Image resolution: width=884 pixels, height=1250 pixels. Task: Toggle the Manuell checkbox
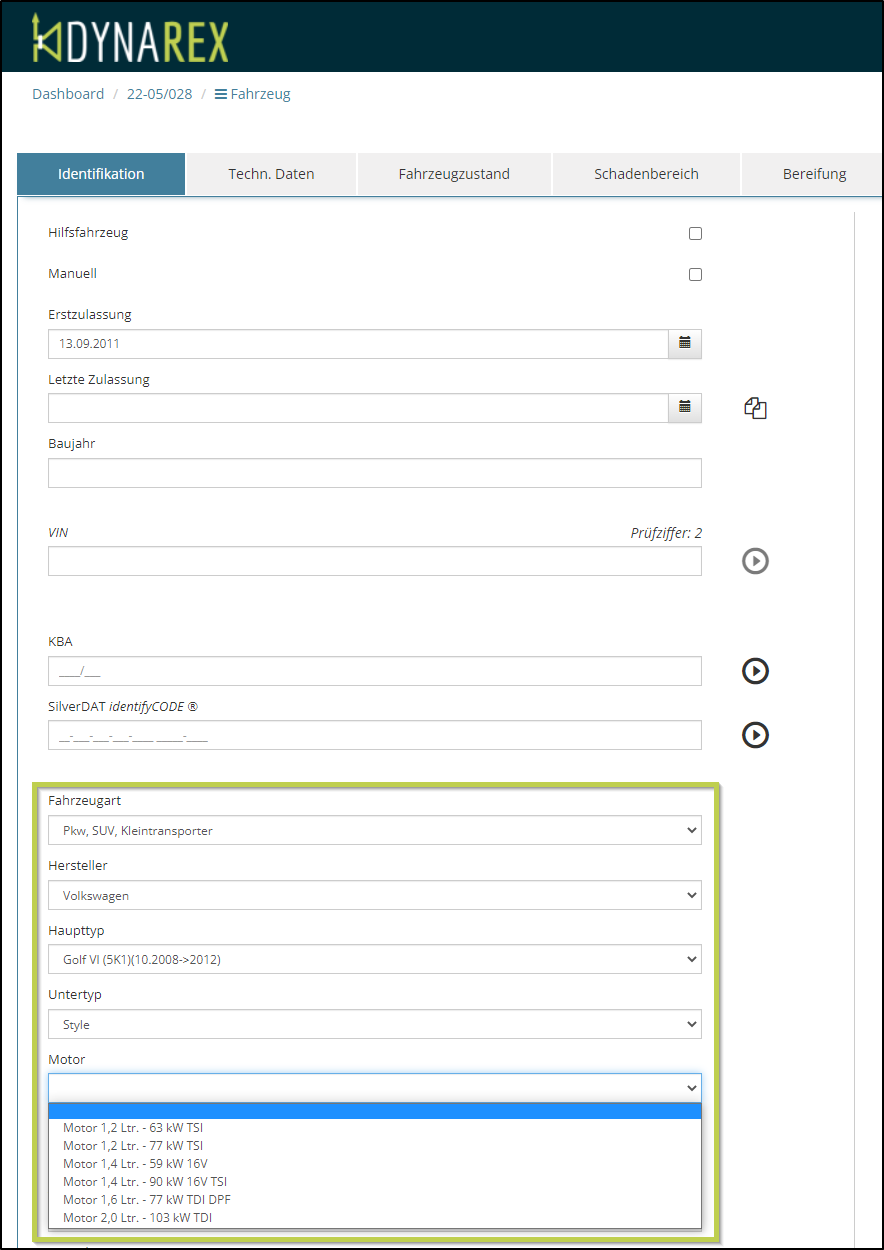[695, 274]
